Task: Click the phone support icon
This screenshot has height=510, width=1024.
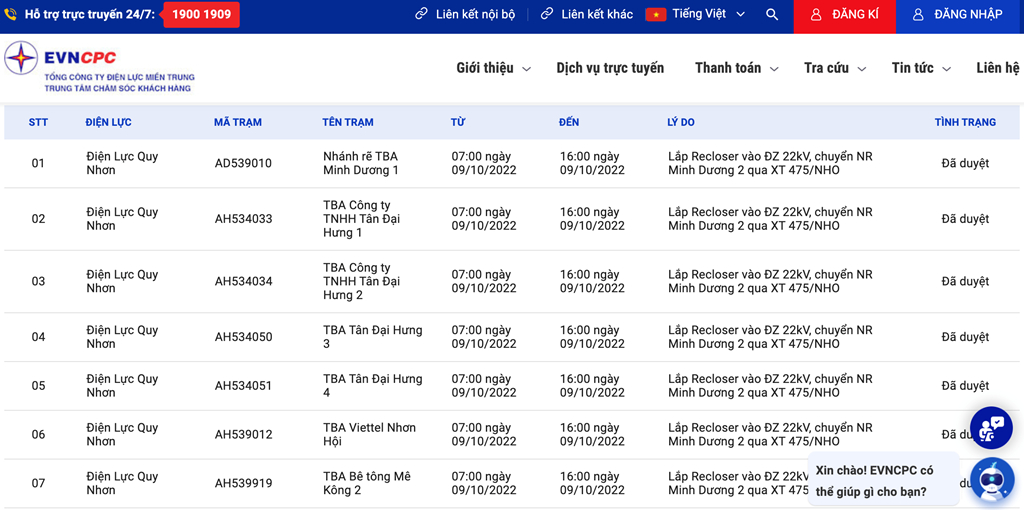Action: tap(10, 14)
